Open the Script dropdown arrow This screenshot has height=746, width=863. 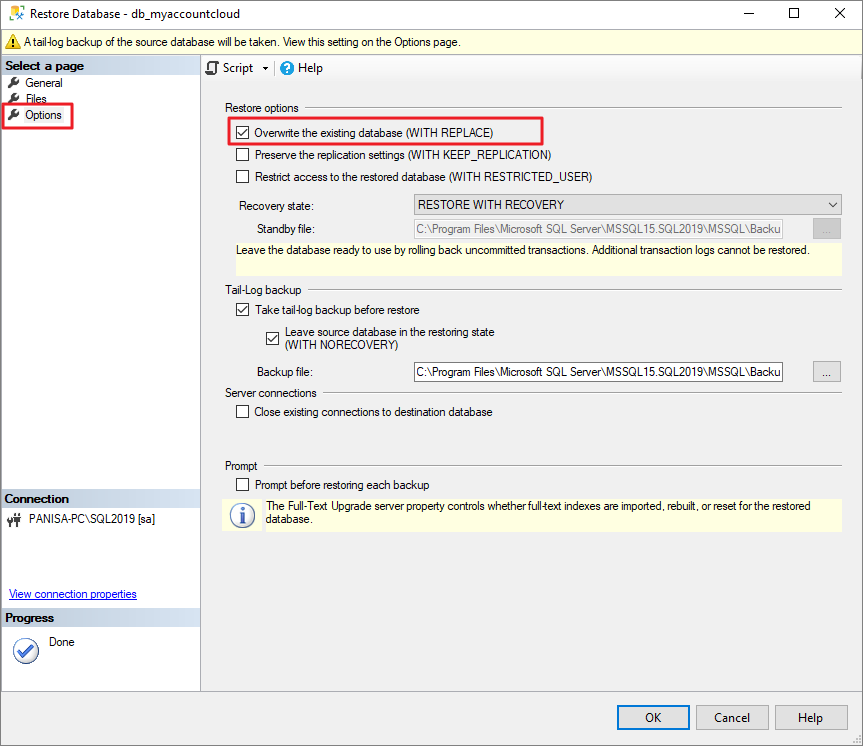coord(265,68)
